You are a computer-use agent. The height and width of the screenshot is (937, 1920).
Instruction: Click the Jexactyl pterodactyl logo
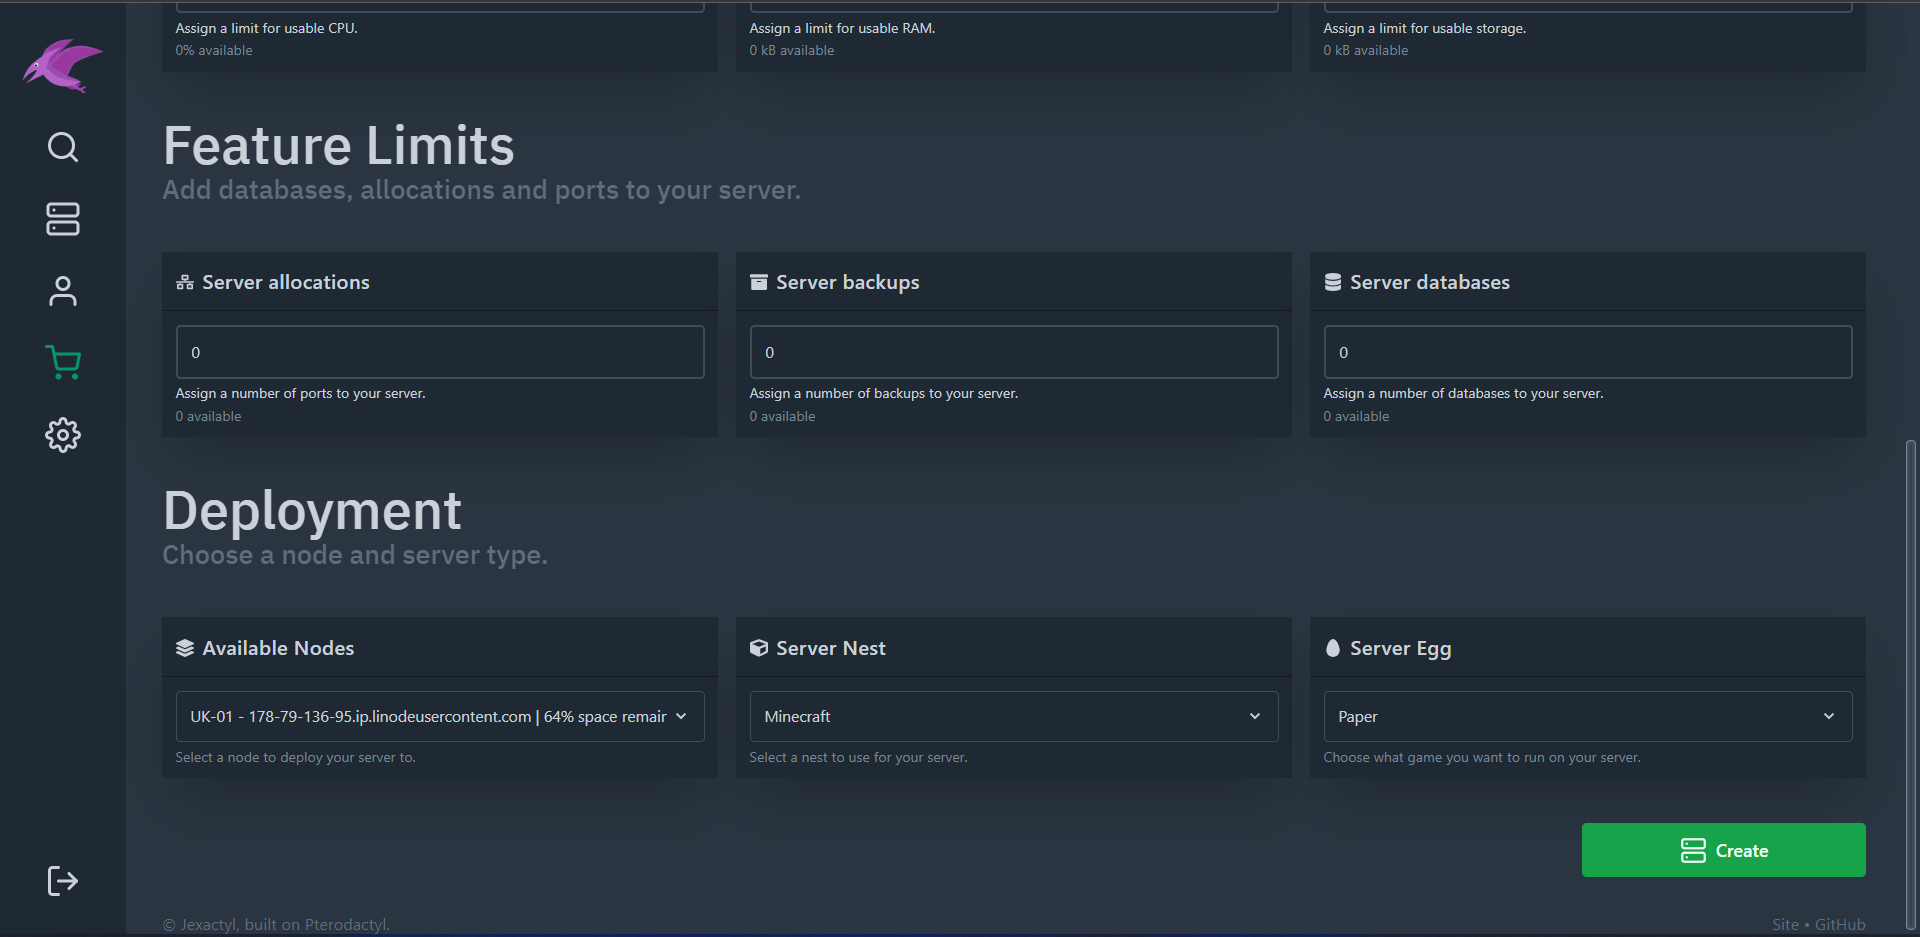[x=63, y=66]
